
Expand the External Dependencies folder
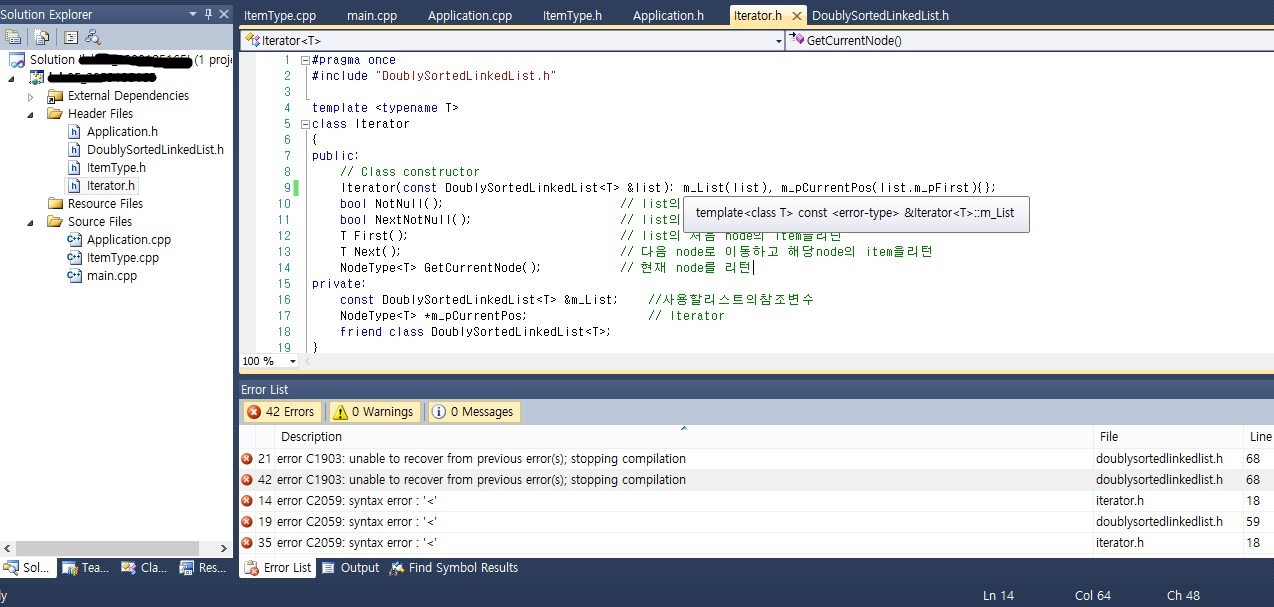coord(31,96)
